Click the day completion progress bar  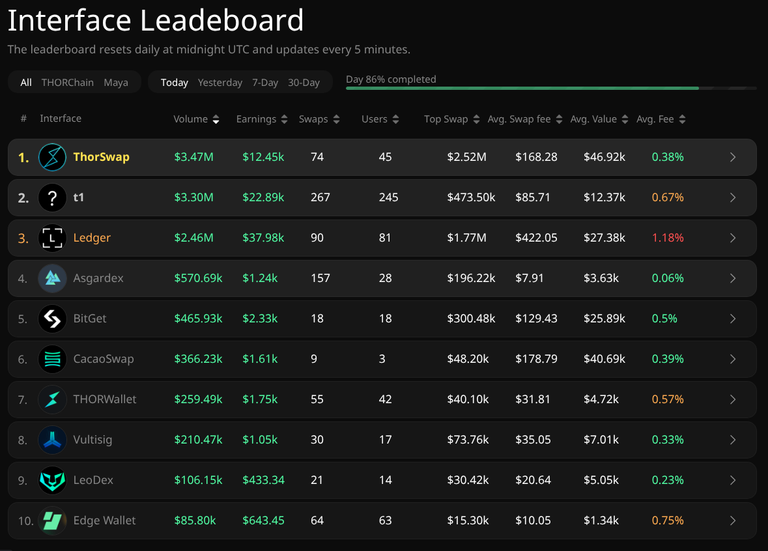click(551, 88)
